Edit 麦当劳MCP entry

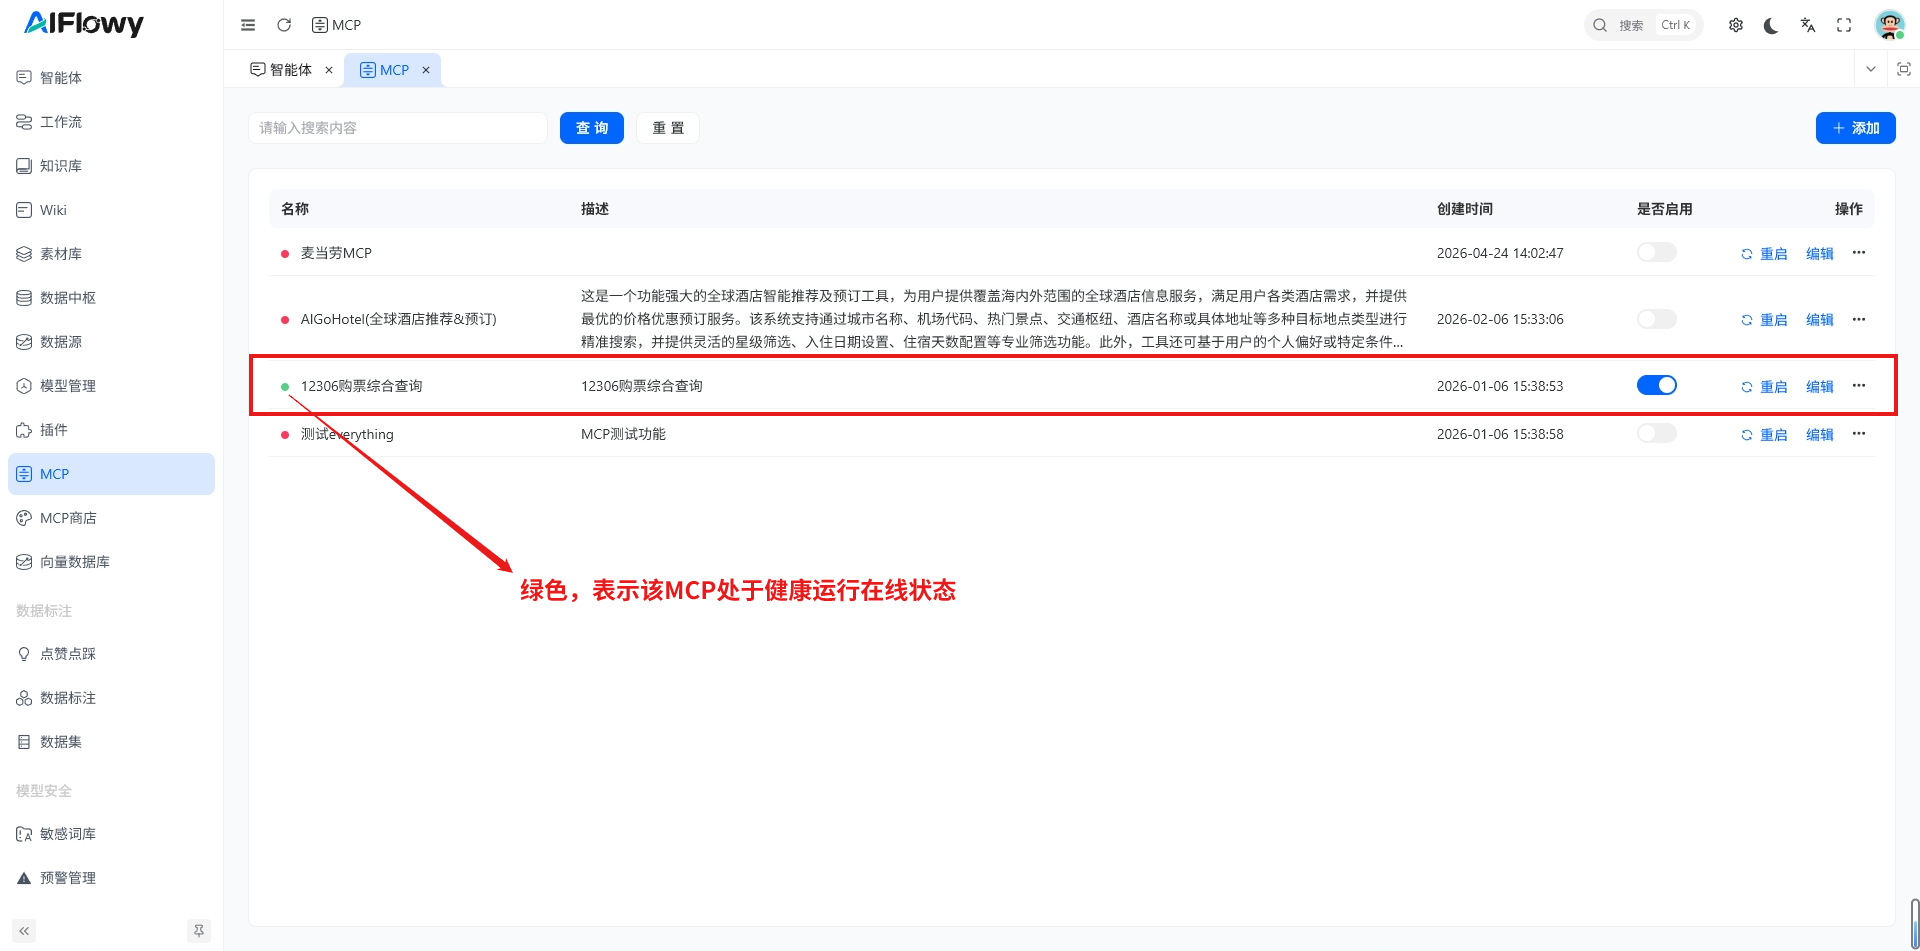coord(1820,254)
